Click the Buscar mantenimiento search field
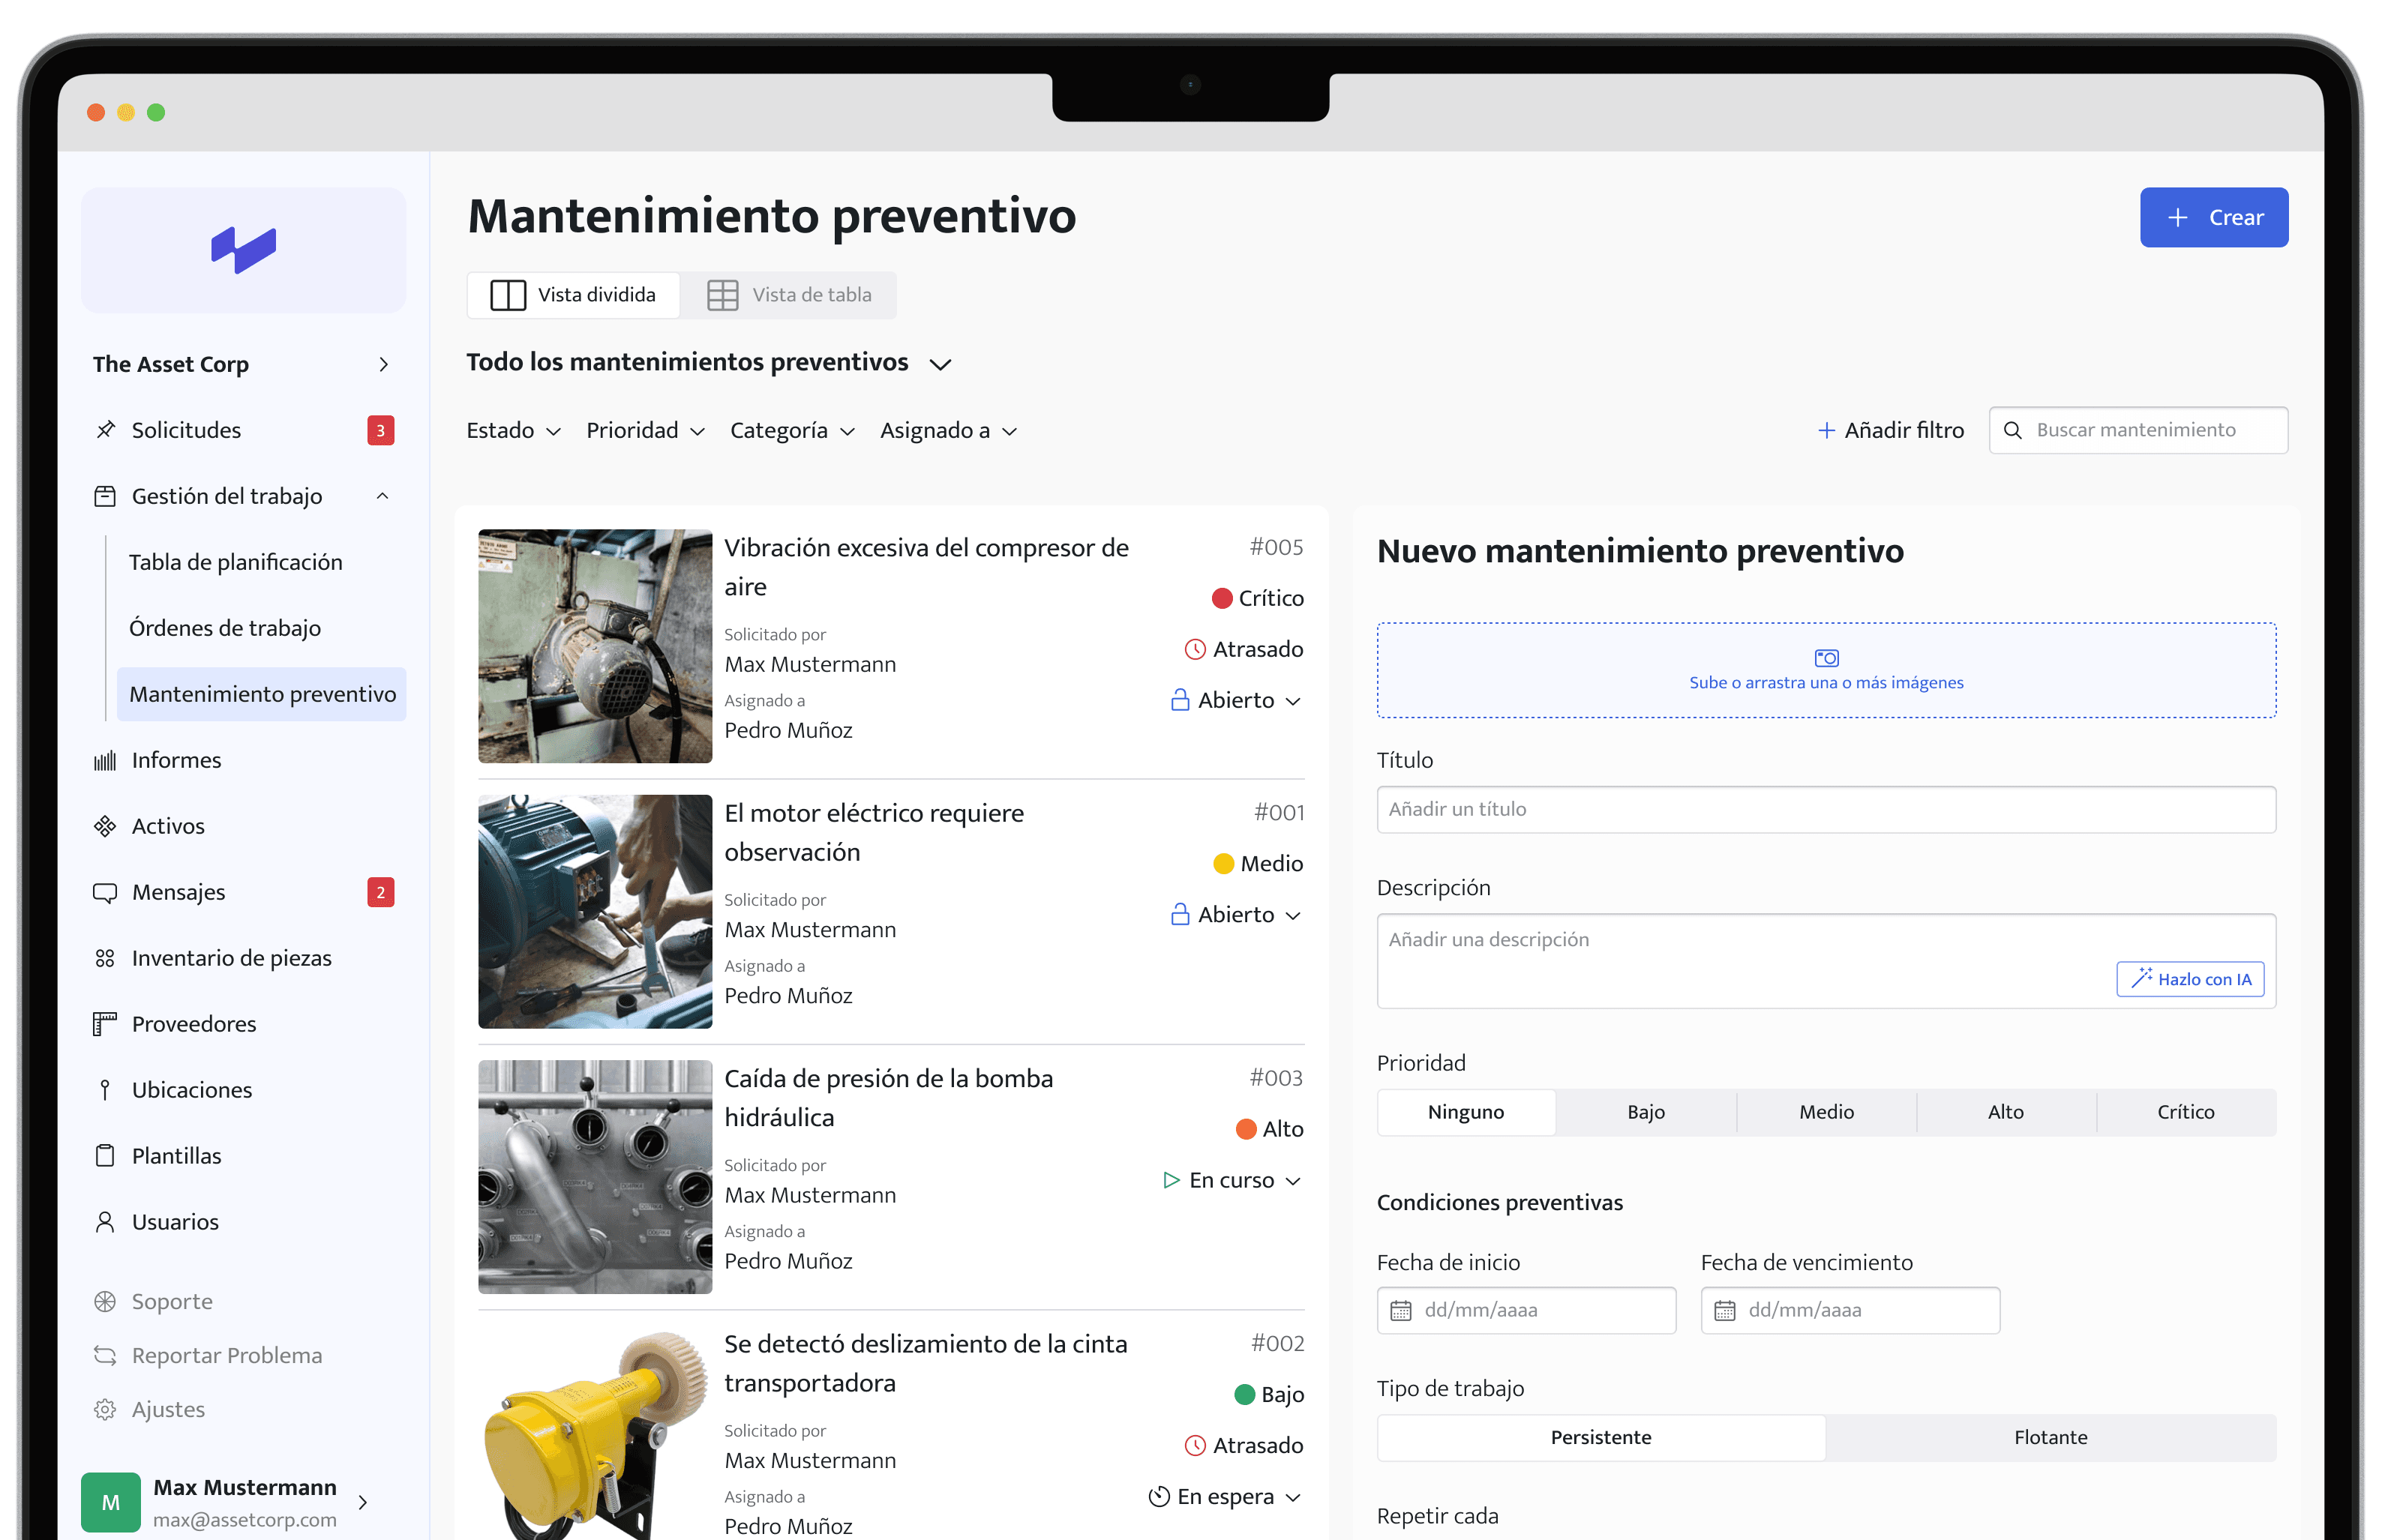2382x1540 pixels. [2138, 430]
